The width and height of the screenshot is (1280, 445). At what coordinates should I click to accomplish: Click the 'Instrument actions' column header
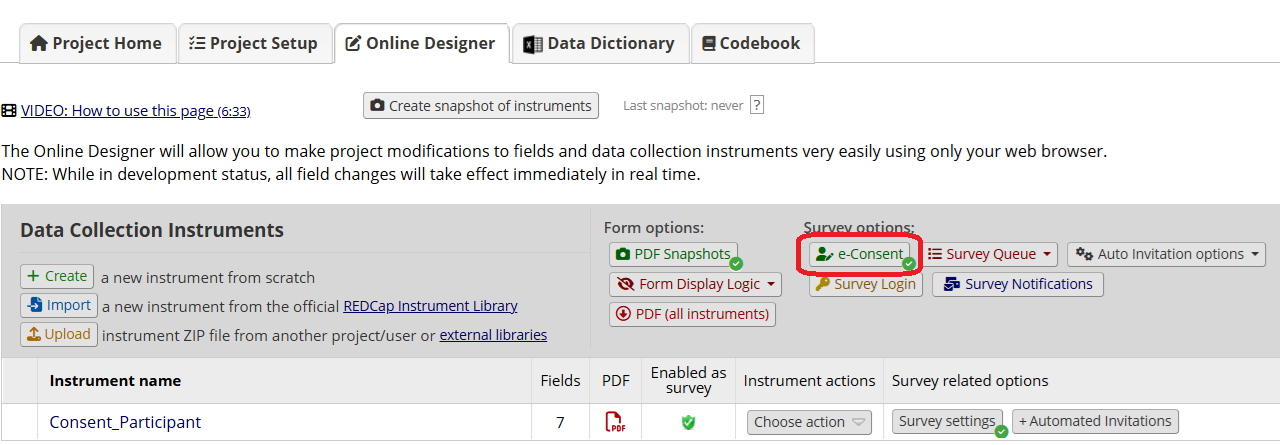click(809, 380)
